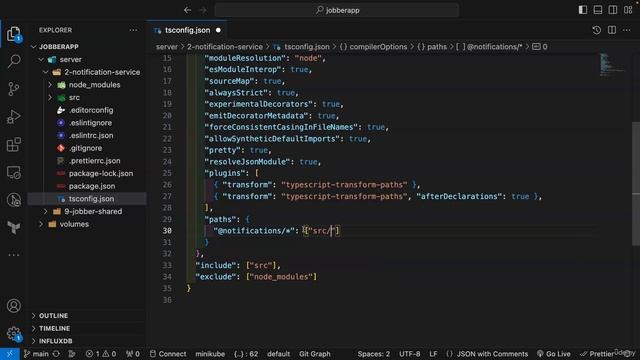
Task: Click the @notifications/* breadcrumb
Action: 489,47
